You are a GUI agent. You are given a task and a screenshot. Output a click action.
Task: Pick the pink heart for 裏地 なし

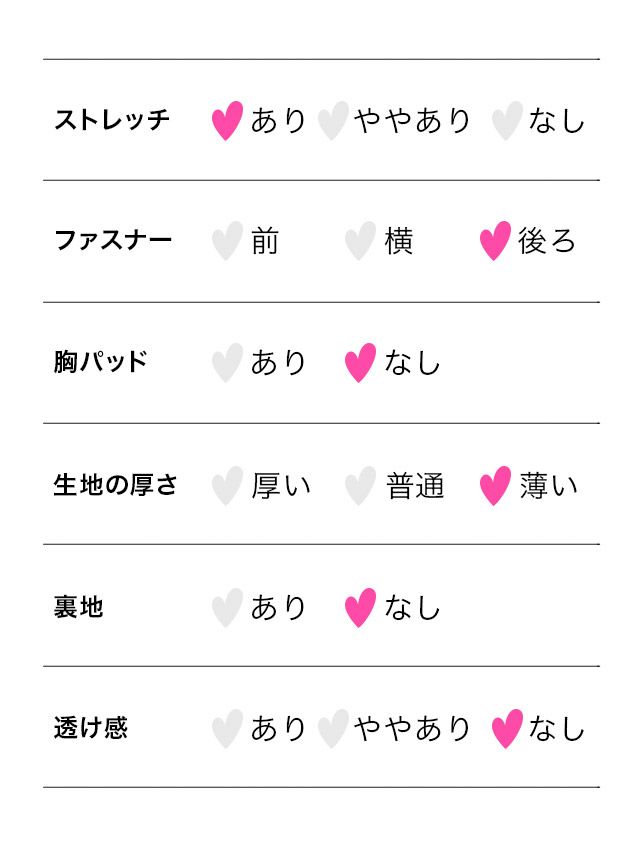click(x=360, y=608)
